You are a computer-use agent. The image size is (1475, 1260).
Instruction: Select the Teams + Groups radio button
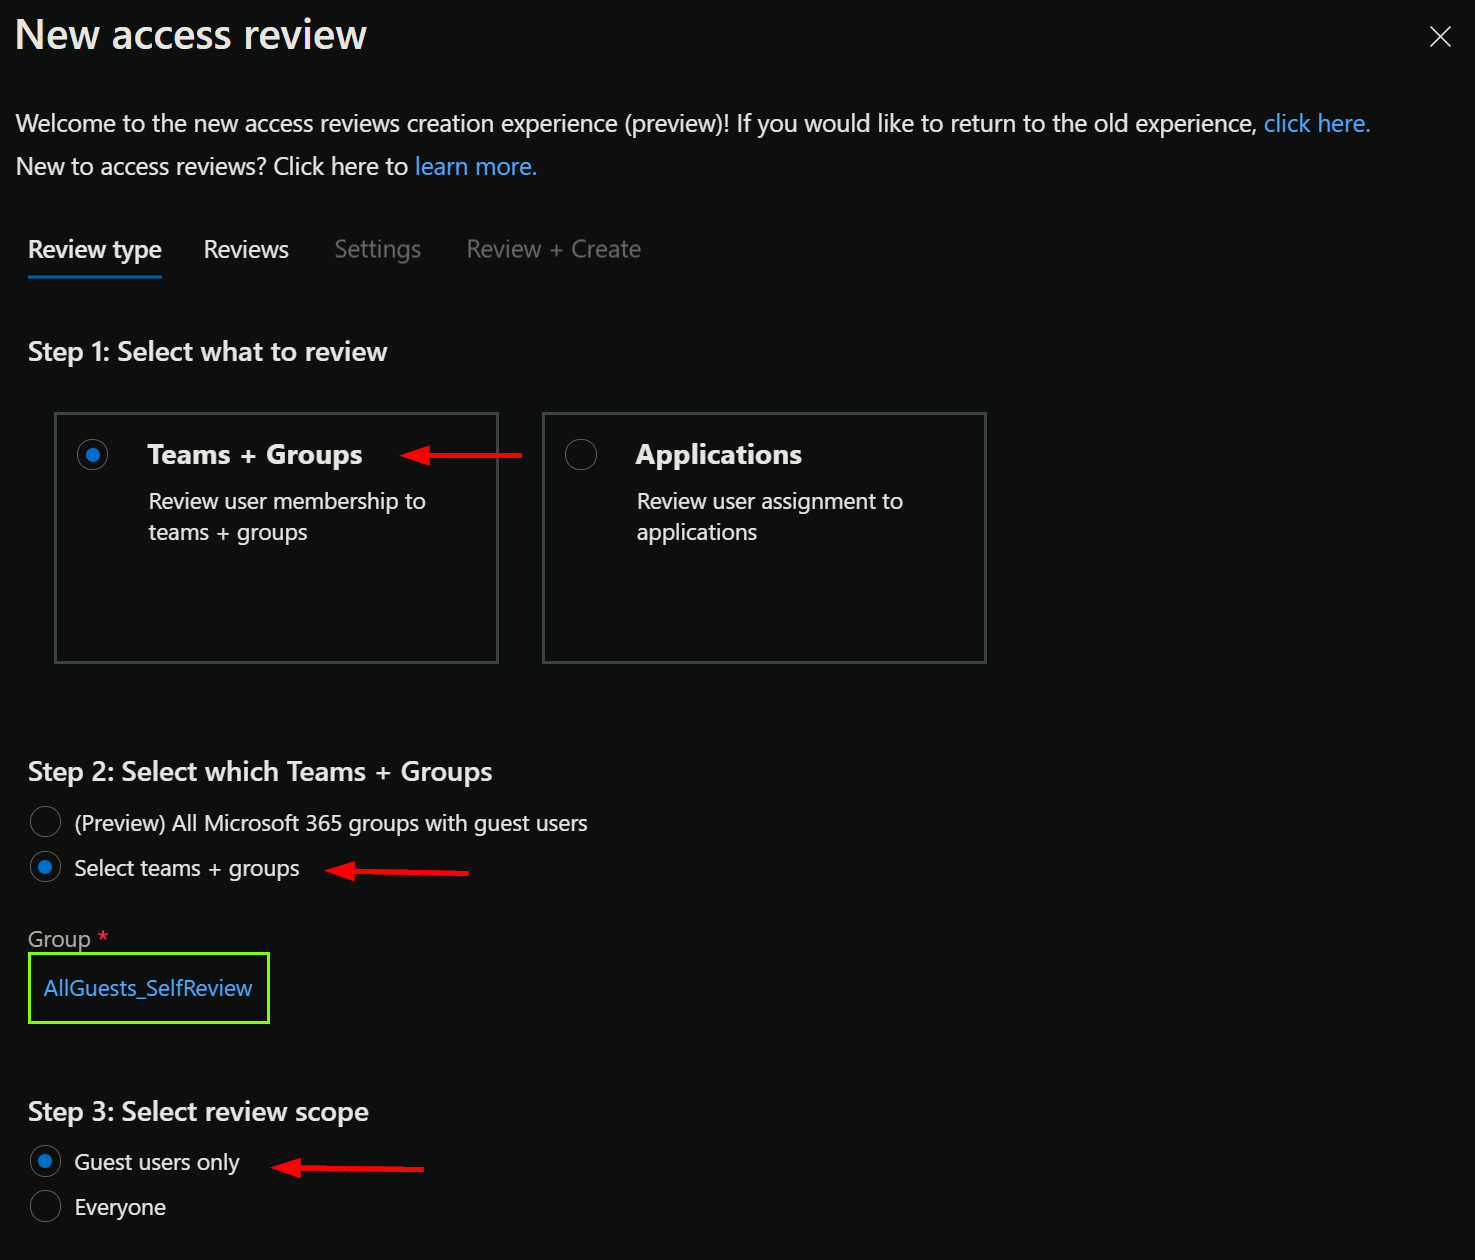point(93,455)
